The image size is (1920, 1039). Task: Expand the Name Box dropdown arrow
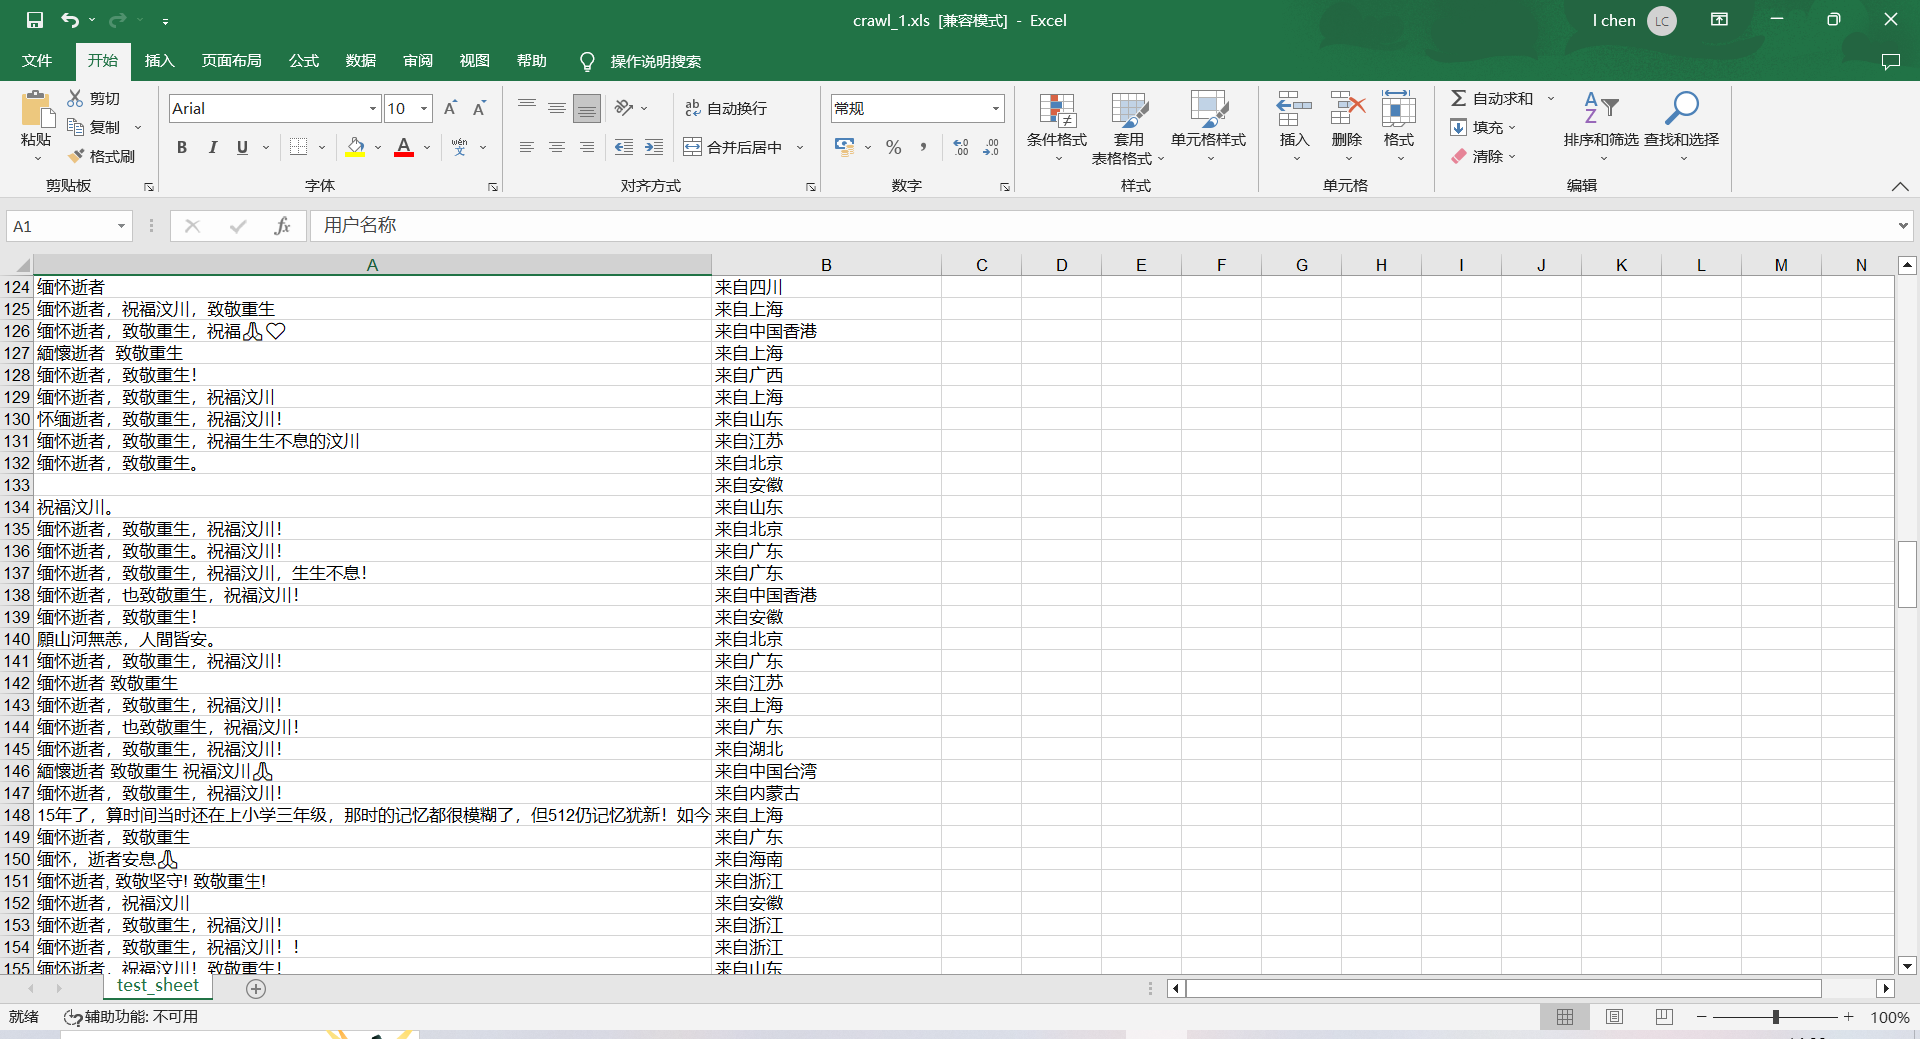click(x=121, y=226)
